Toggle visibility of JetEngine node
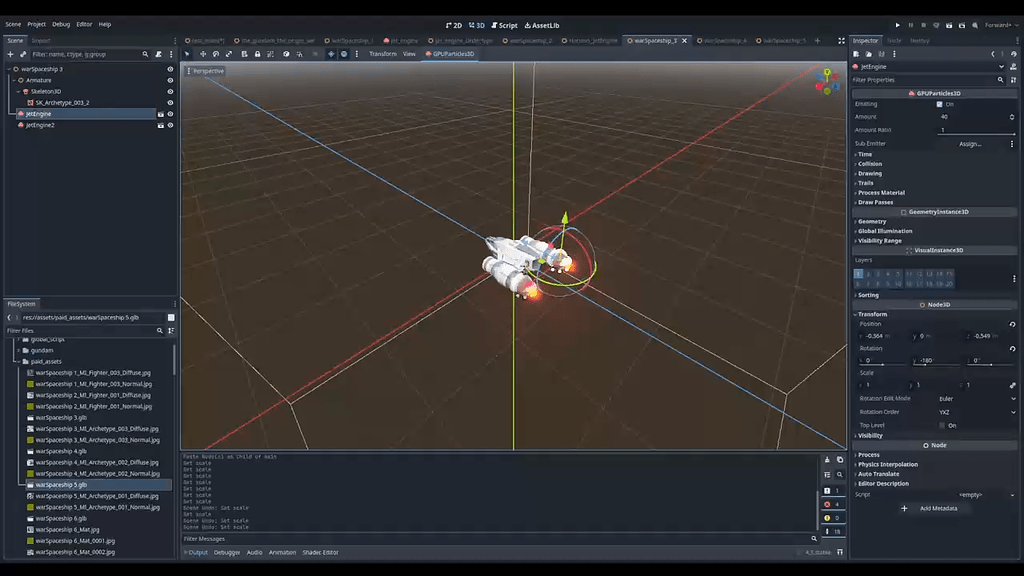The height and width of the screenshot is (576, 1024). point(170,114)
